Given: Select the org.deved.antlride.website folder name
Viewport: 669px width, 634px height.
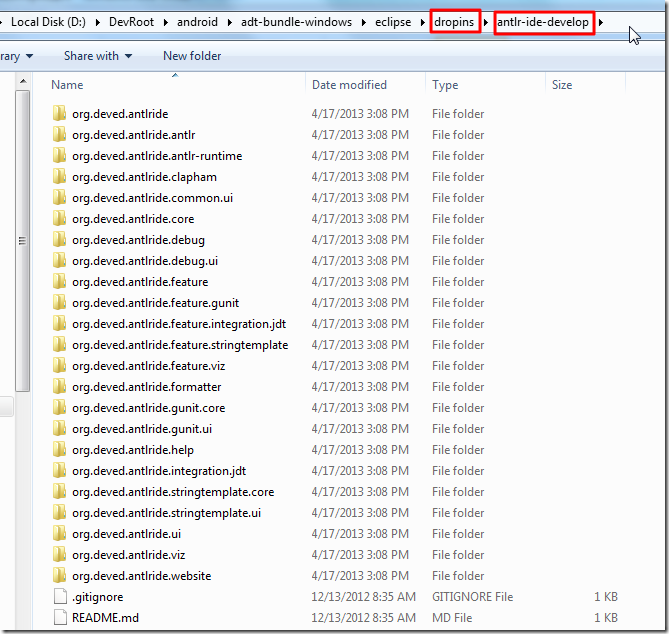Looking at the screenshot, I should (142, 576).
